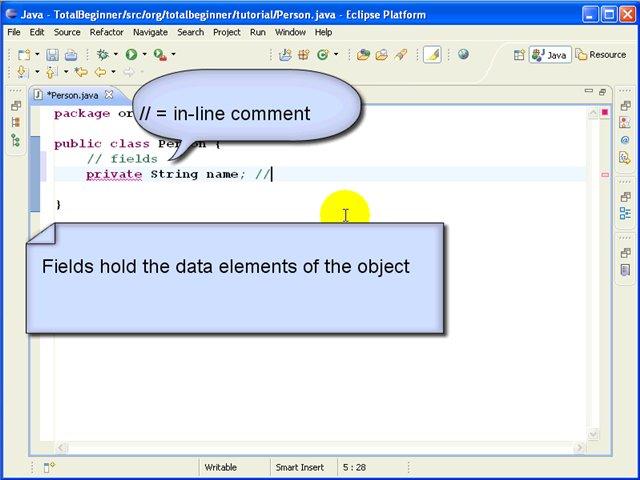Image resolution: width=640 pixels, height=480 pixels.
Task: Expand the New file dropdown arrow
Action: (x=37, y=55)
